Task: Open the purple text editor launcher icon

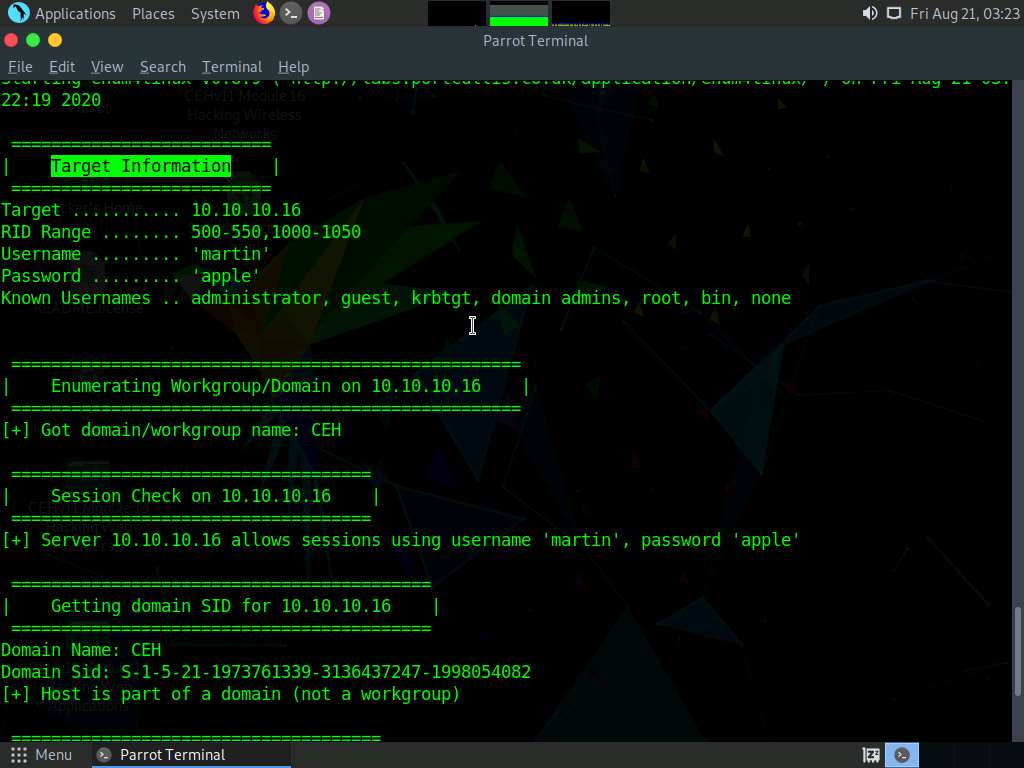Action: tap(319, 13)
